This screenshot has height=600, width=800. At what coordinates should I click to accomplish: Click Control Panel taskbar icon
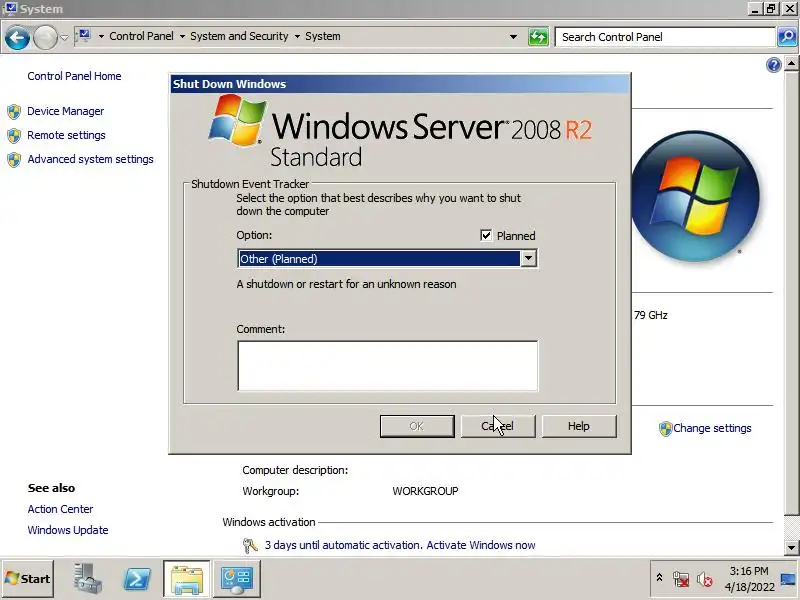point(236,579)
